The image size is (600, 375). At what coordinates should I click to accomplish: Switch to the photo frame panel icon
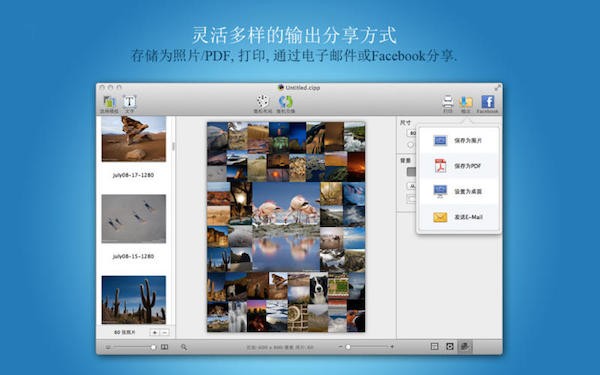coord(450,346)
